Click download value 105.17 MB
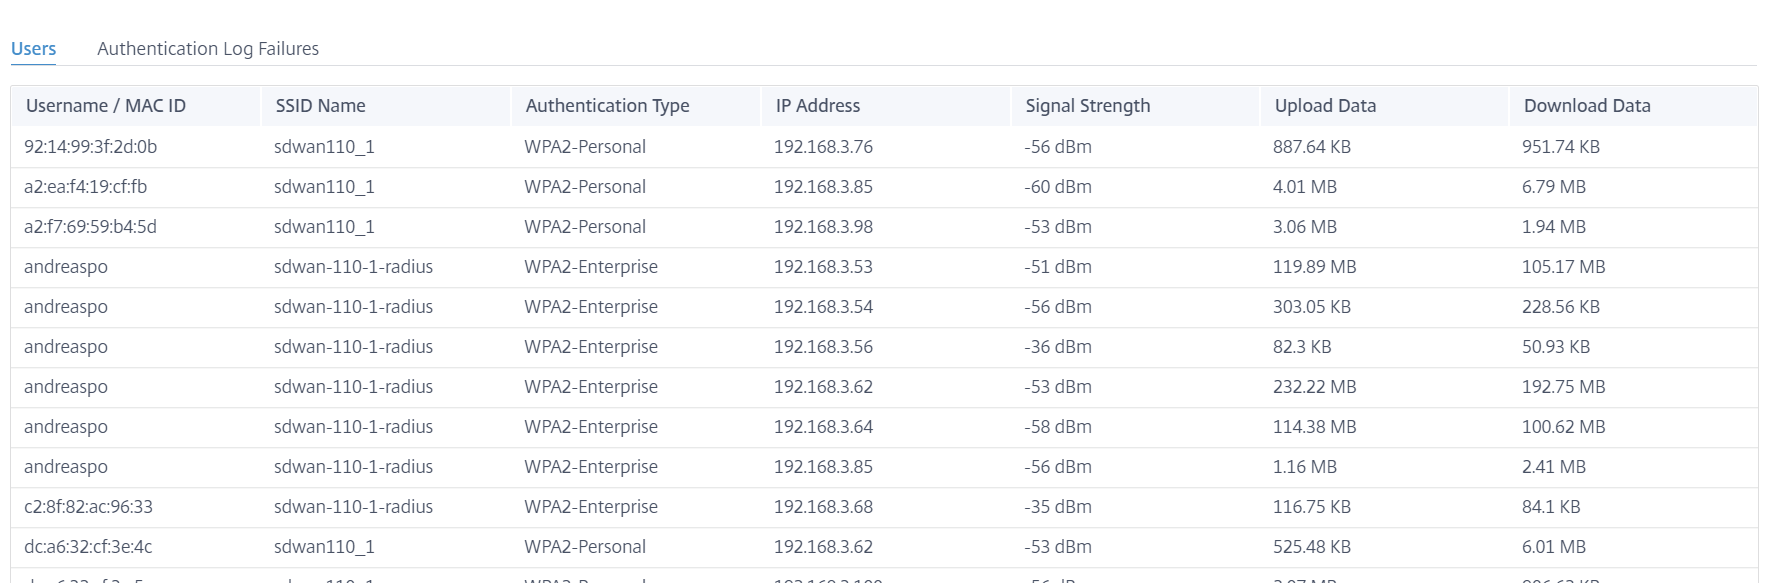This screenshot has height=583, width=1780. (x=1564, y=267)
